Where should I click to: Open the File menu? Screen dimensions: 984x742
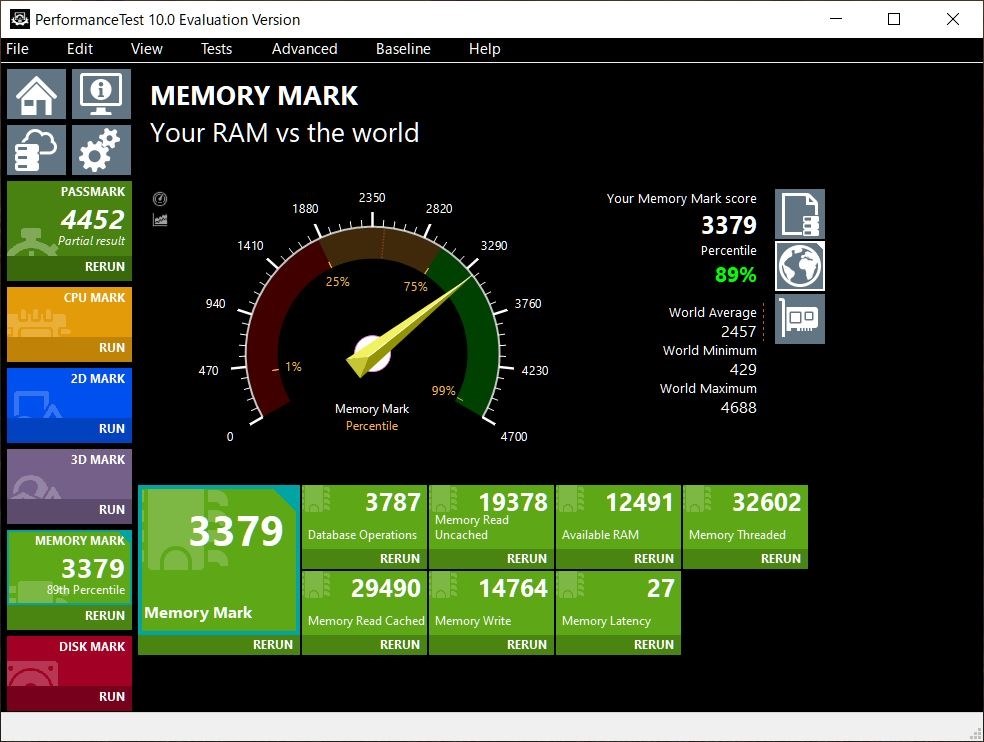[x=18, y=49]
